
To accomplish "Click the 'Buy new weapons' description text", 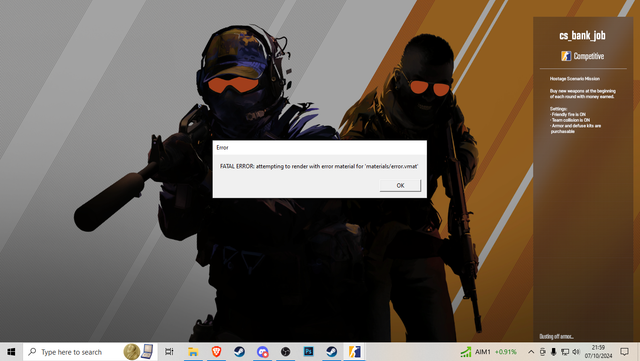I will (x=582, y=94).
